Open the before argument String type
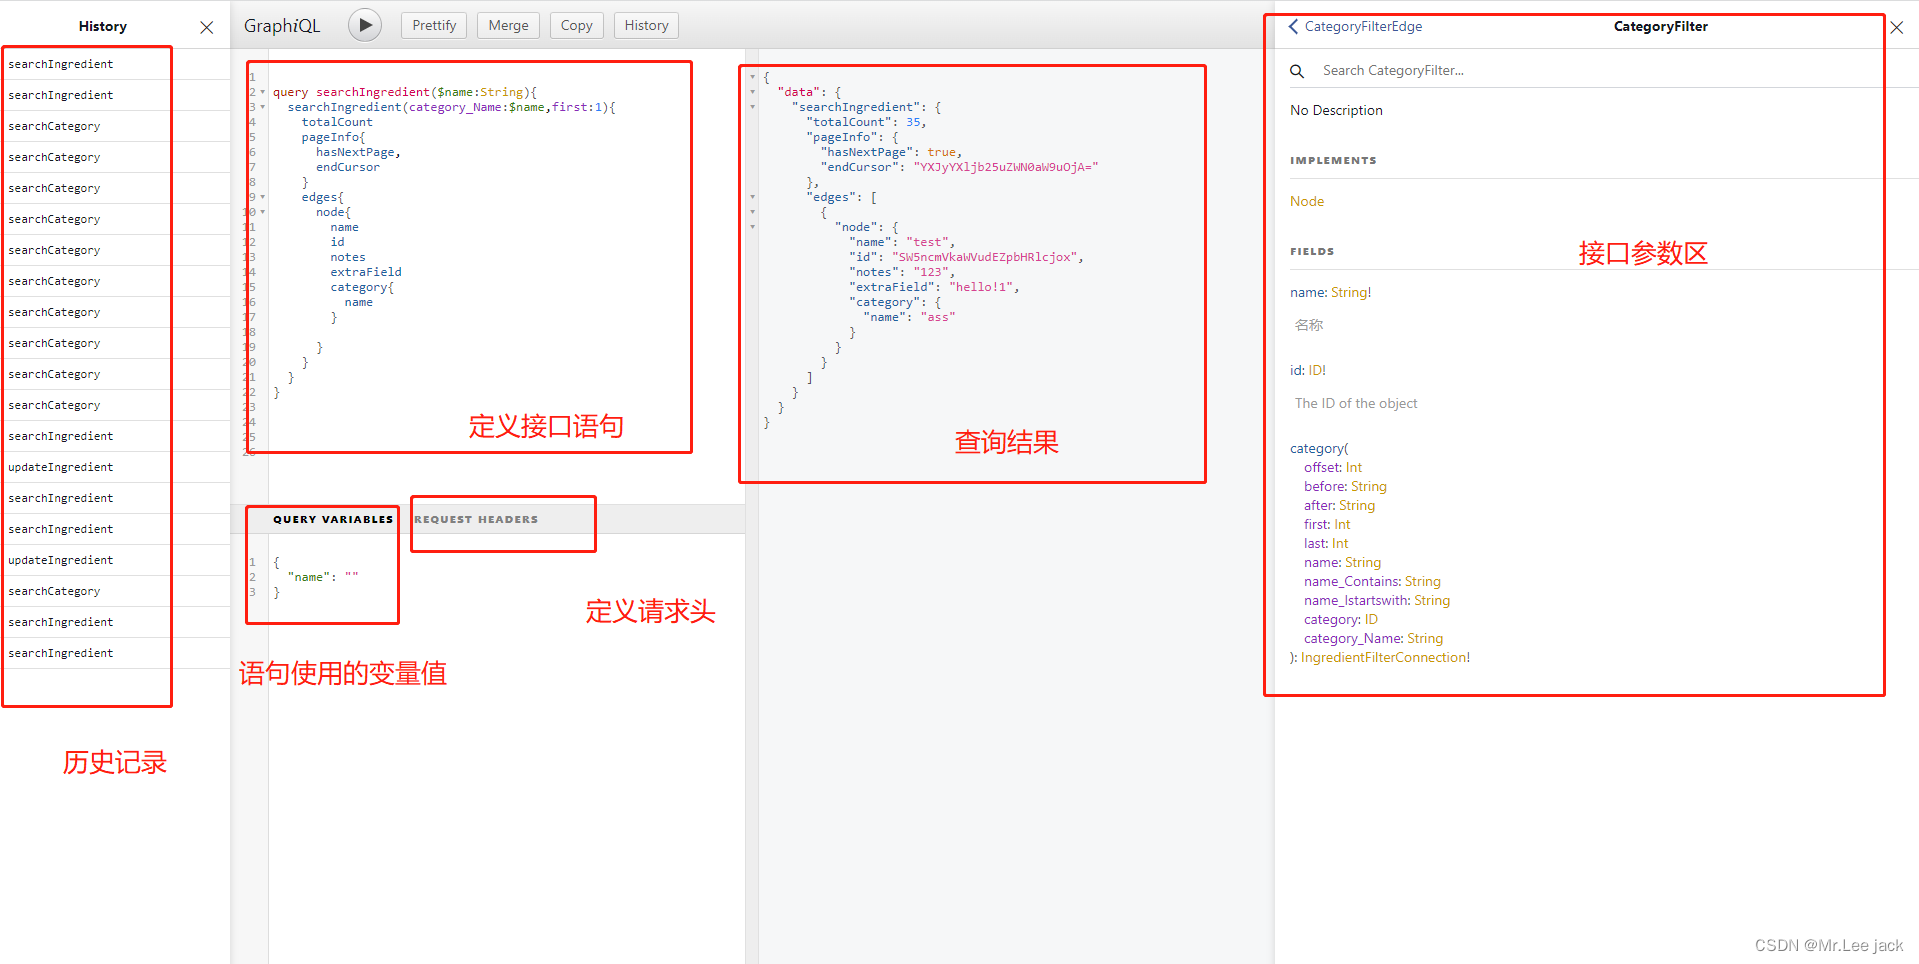Viewport: 1919px width, 964px height. [x=1369, y=486]
